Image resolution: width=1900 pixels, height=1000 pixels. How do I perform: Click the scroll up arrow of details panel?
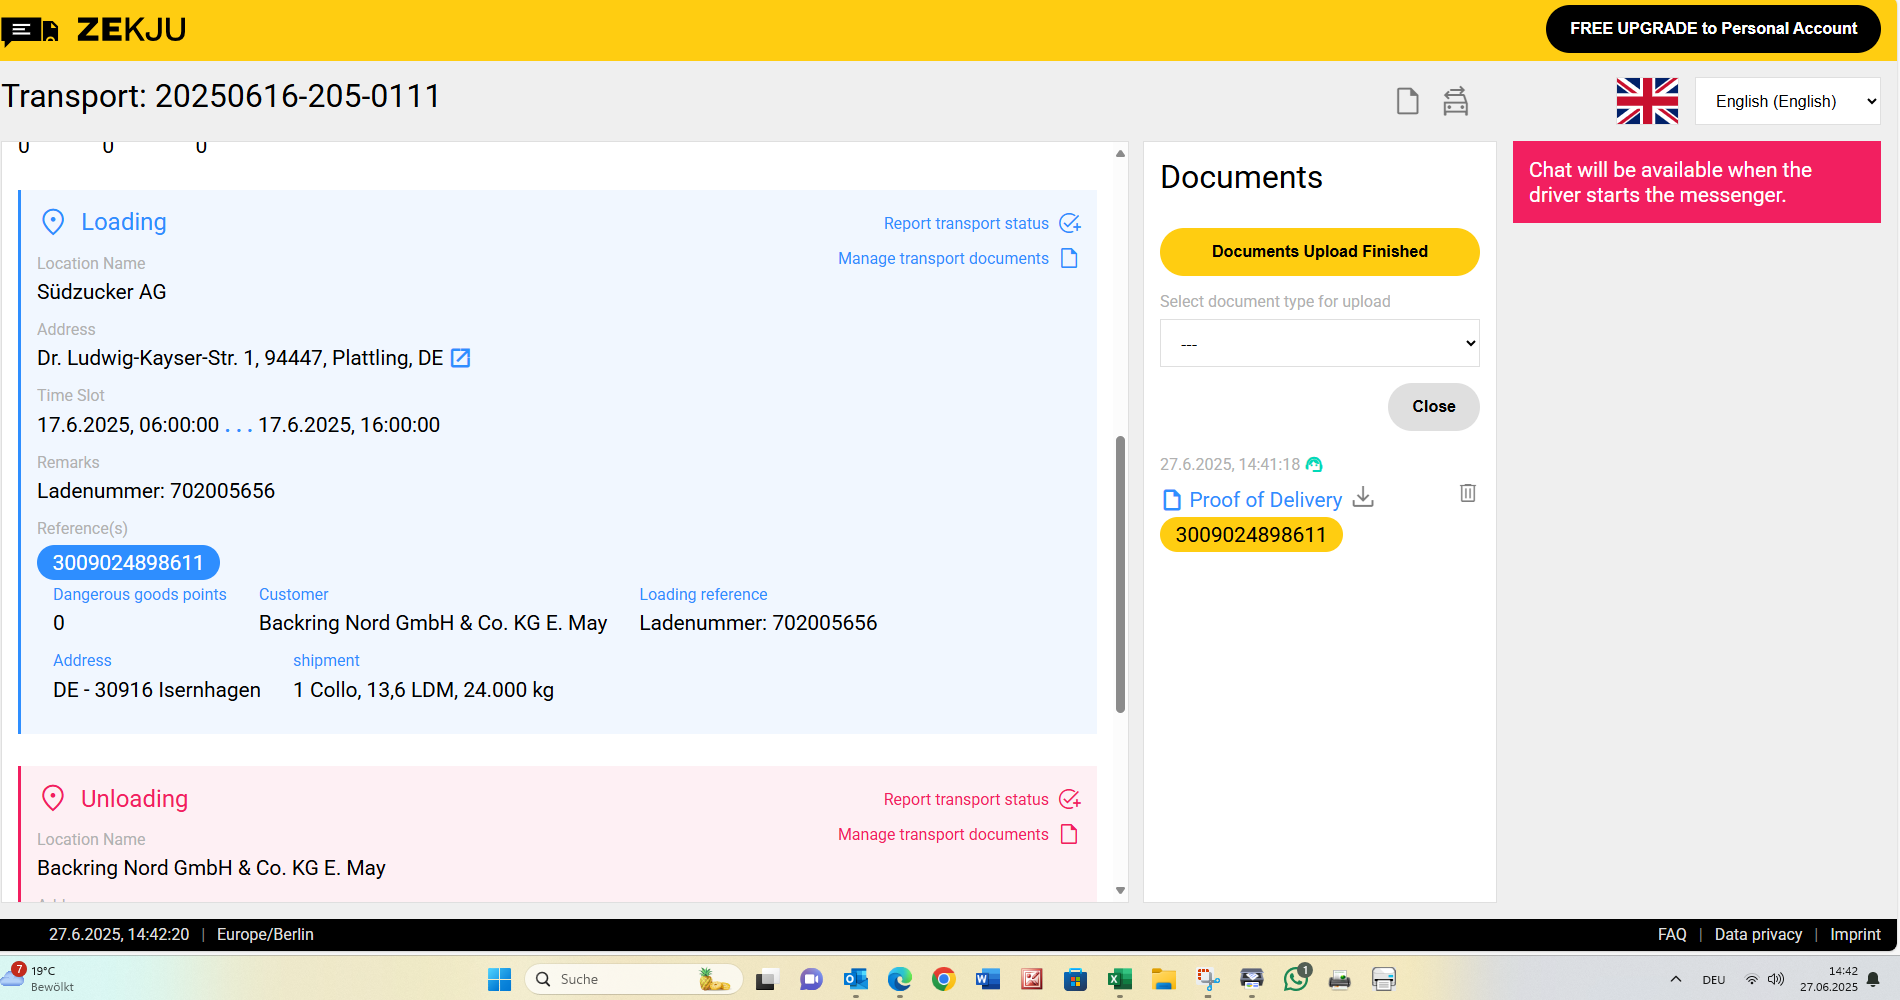(x=1120, y=153)
